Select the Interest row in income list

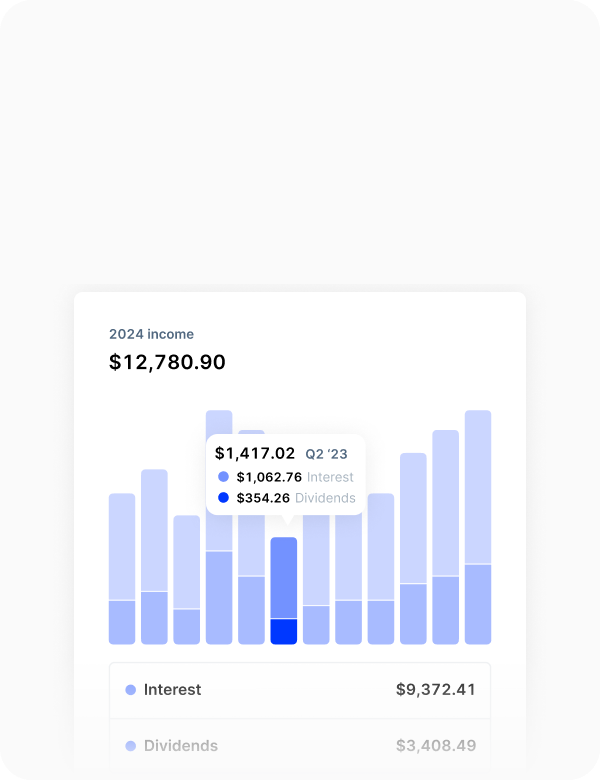click(x=300, y=690)
